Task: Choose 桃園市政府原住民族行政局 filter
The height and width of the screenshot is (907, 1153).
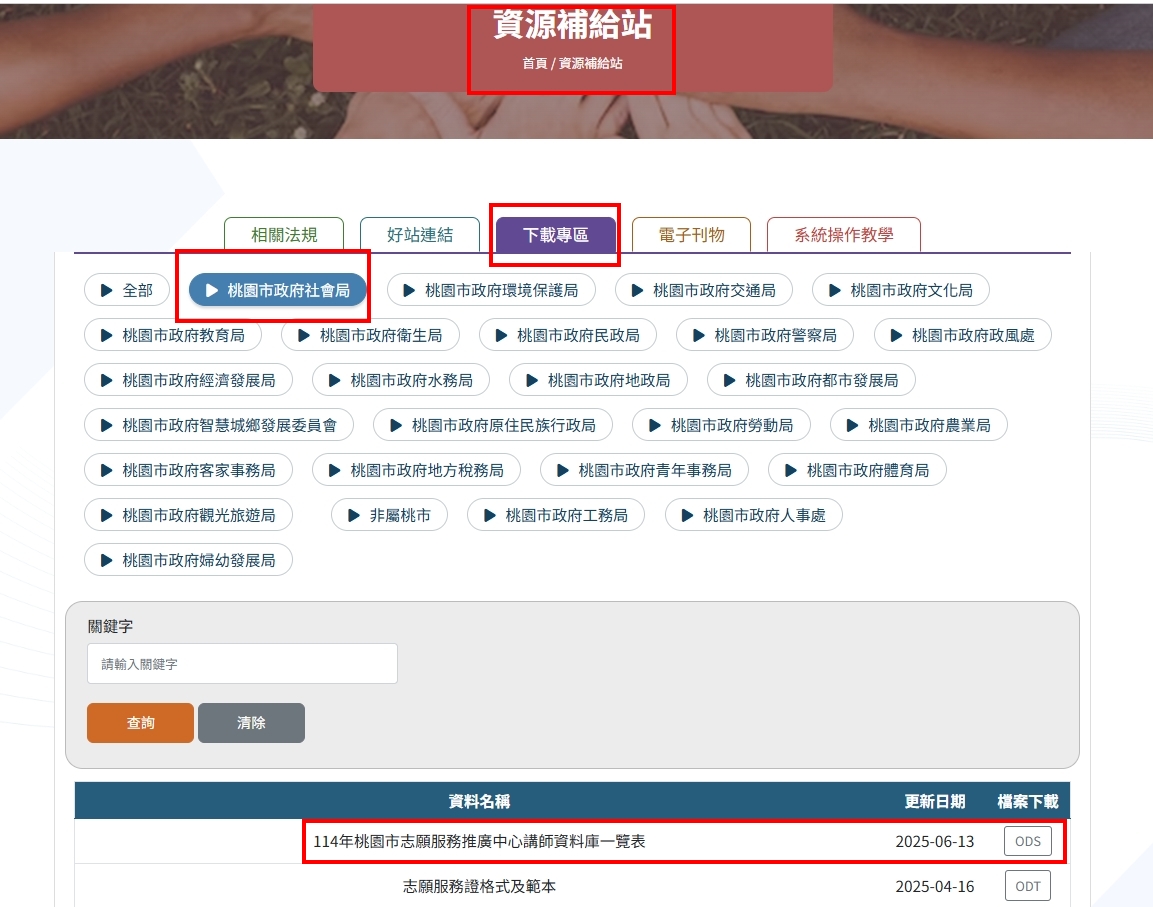Action: click(493, 425)
